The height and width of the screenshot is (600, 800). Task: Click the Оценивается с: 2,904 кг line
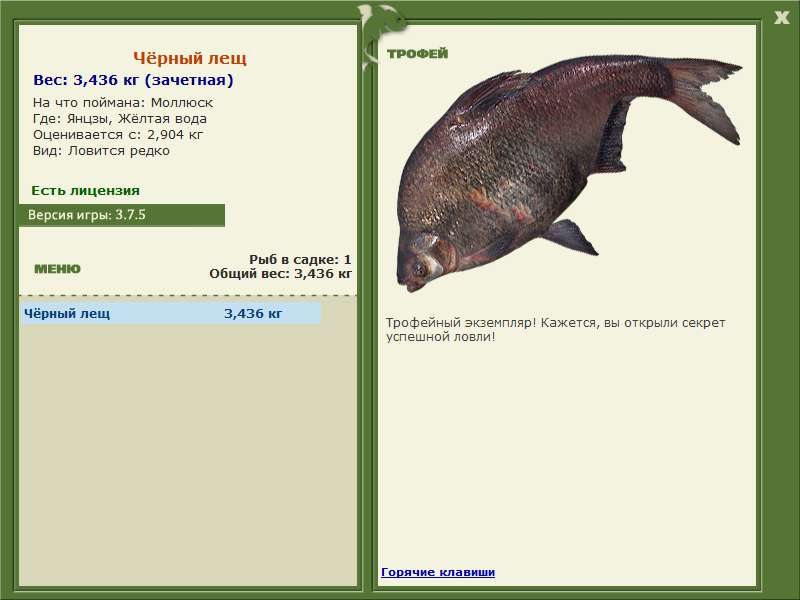118,135
